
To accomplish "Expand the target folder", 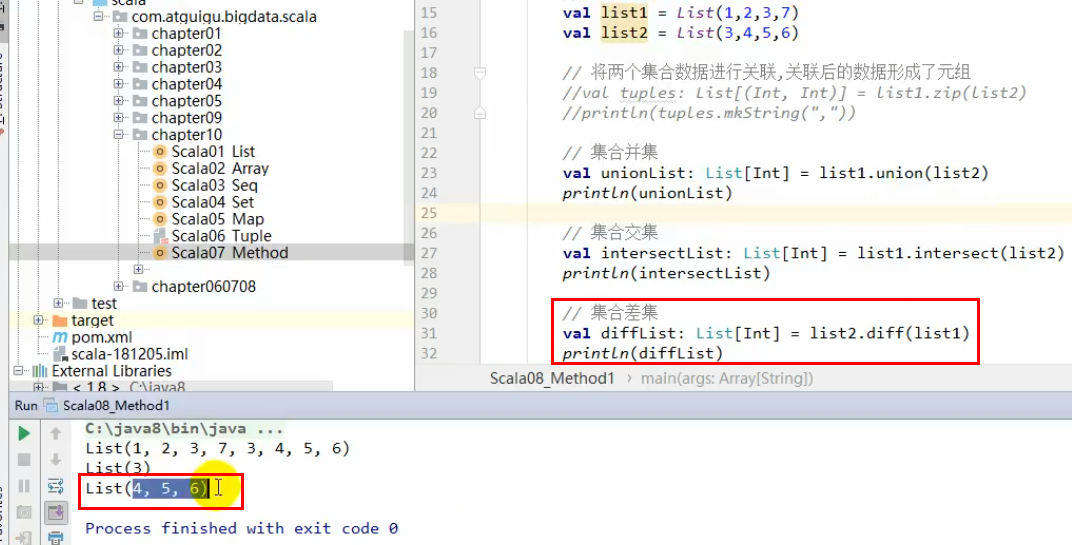I will pos(38,320).
